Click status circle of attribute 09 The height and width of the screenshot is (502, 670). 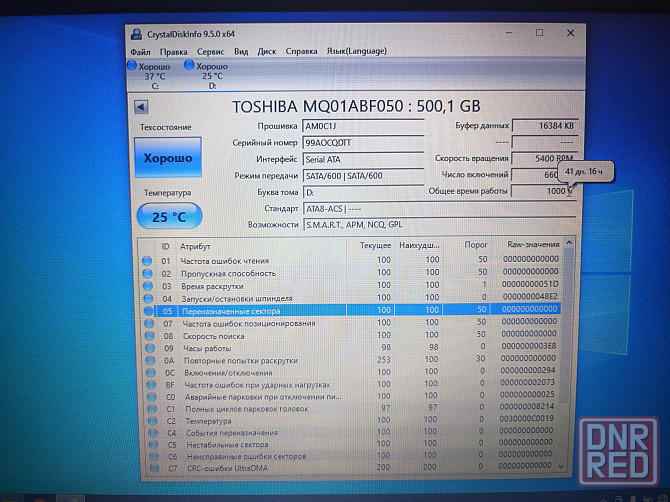(150, 348)
